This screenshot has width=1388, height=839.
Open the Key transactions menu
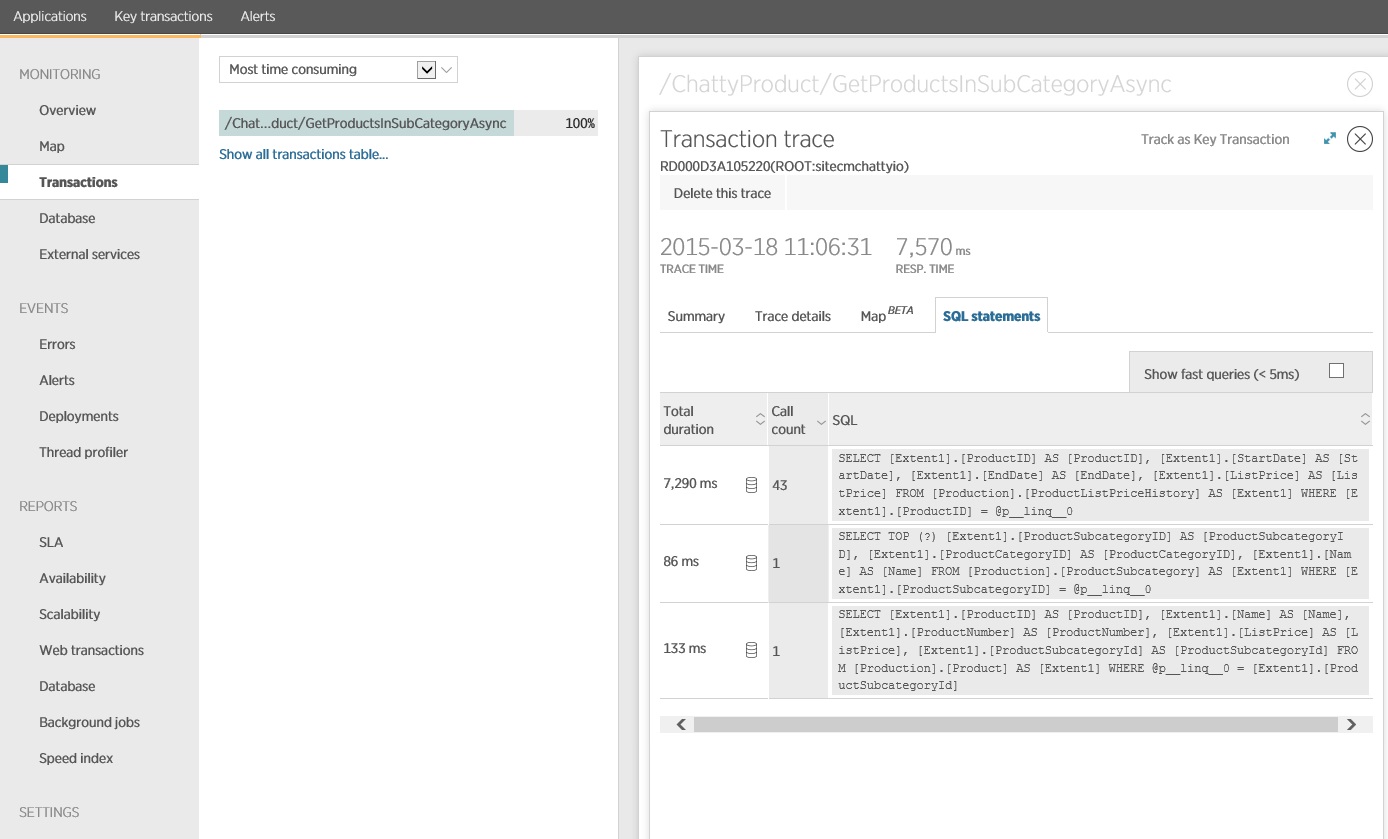pos(163,16)
